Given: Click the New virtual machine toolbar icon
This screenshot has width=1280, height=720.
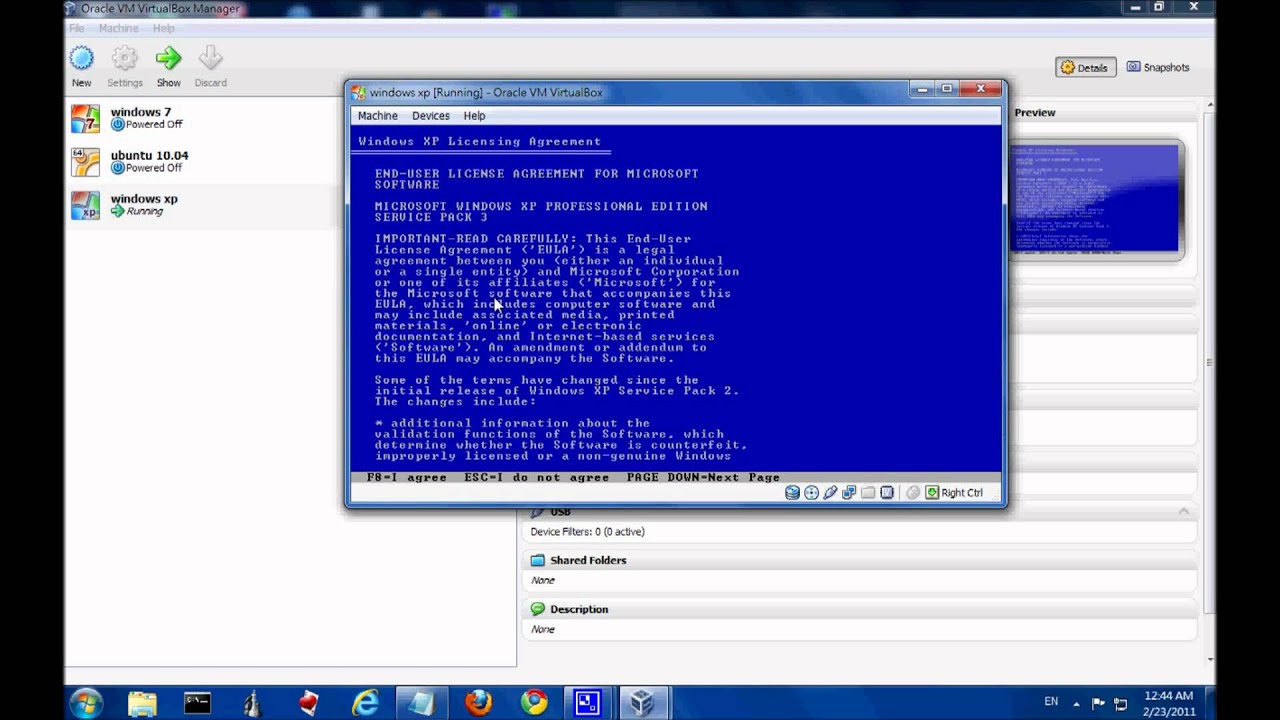Looking at the screenshot, I should click(x=81, y=58).
